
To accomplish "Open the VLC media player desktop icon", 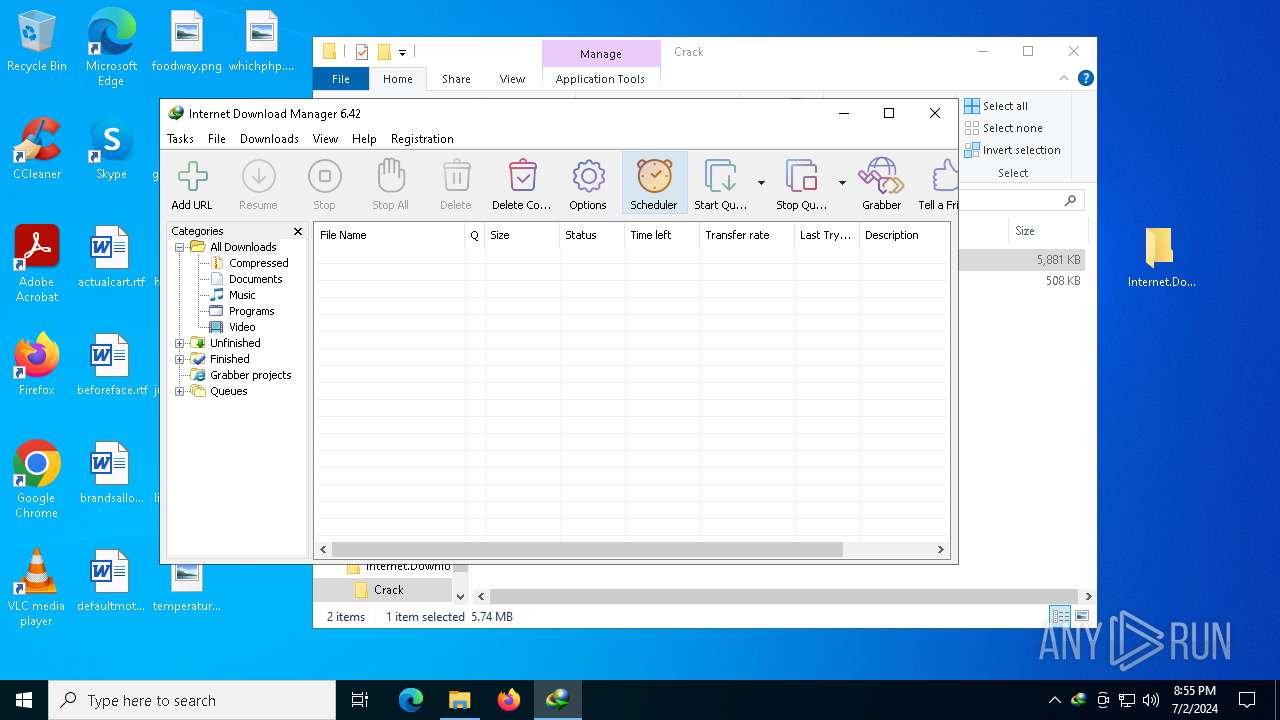I will point(37,588).
